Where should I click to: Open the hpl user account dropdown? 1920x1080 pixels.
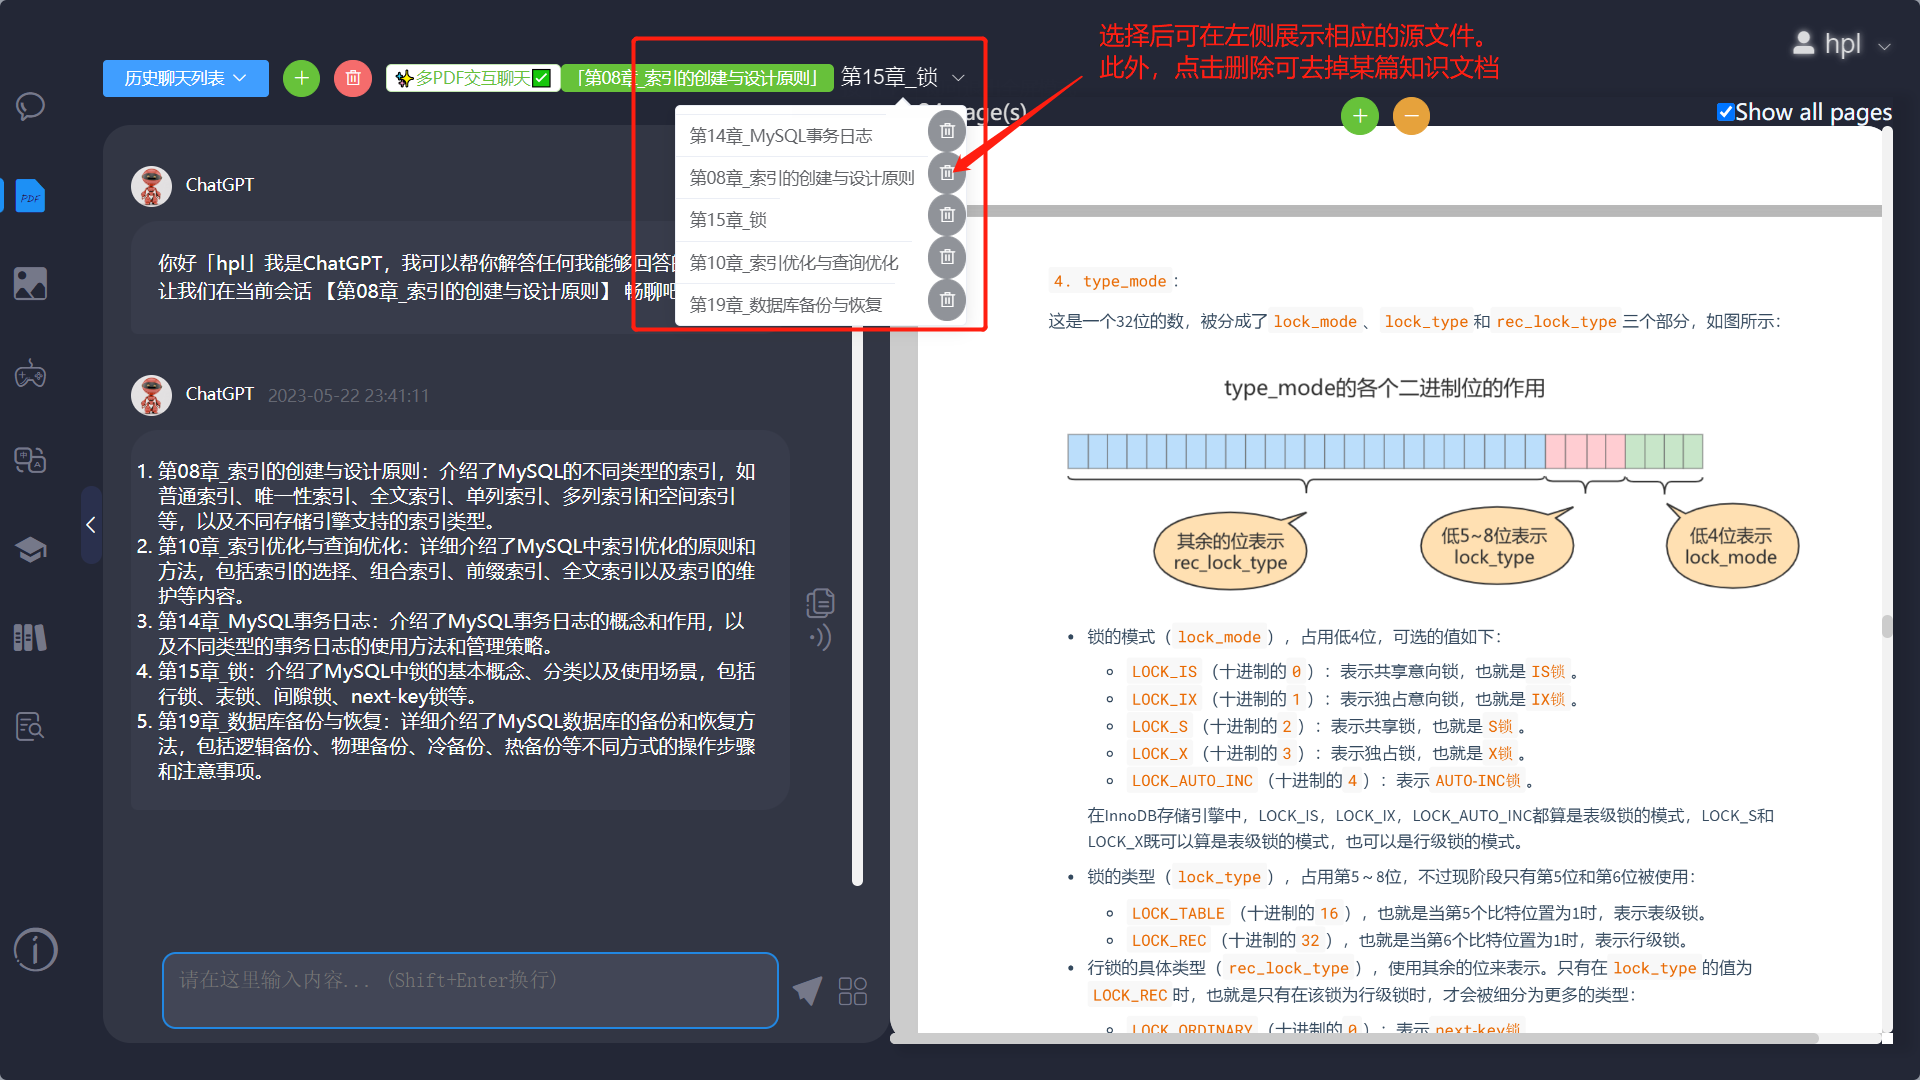pos(1841,44)
